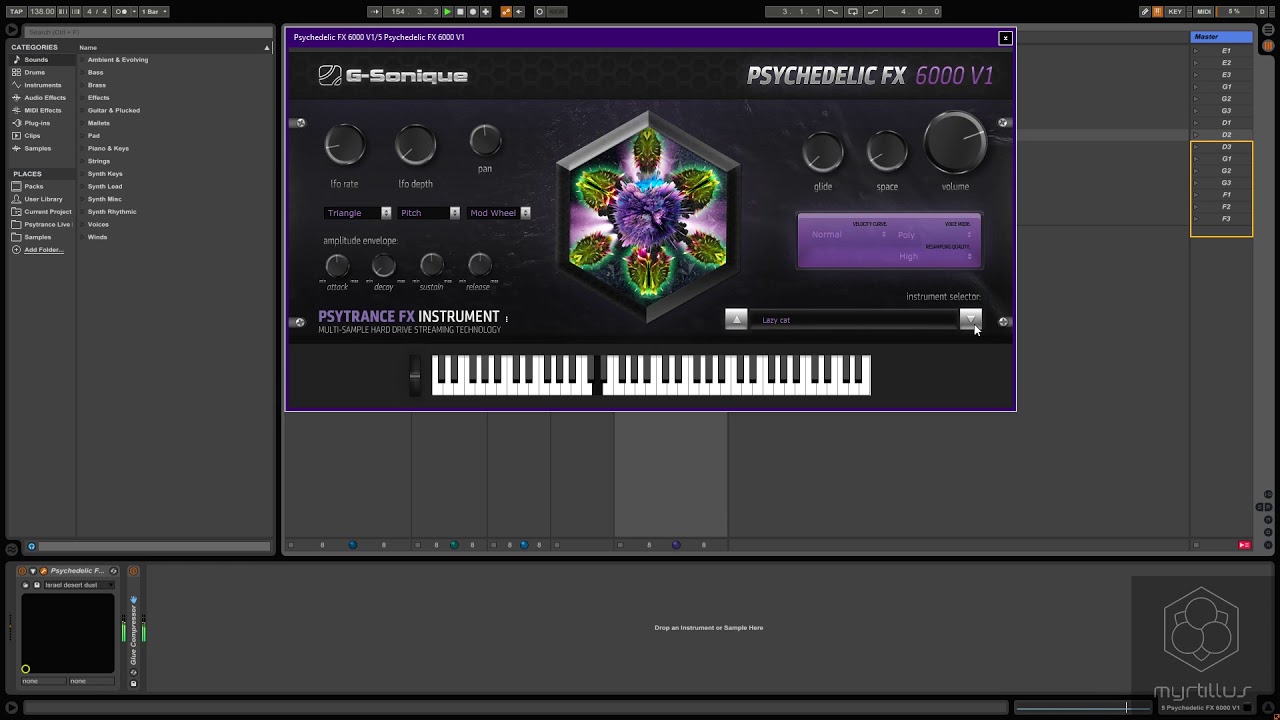Viewport: 1280px width, 720px height.
Task: Start playback with the green Play button
Action: [447, 12]
